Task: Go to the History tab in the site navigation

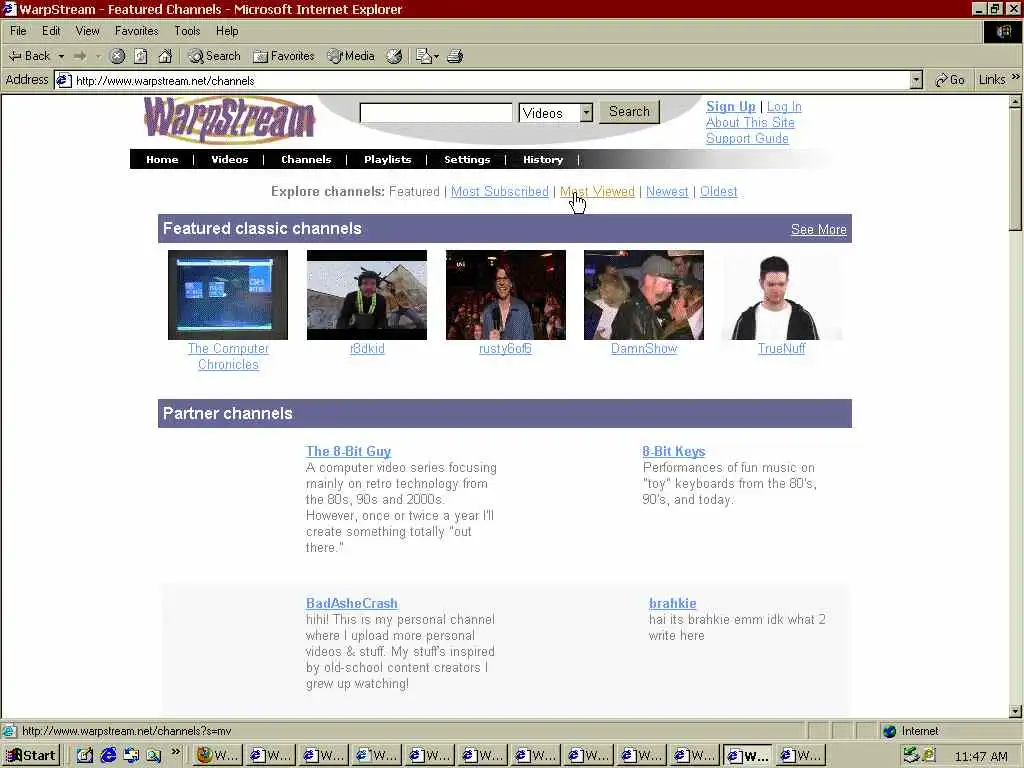Action: coord(543,159)
